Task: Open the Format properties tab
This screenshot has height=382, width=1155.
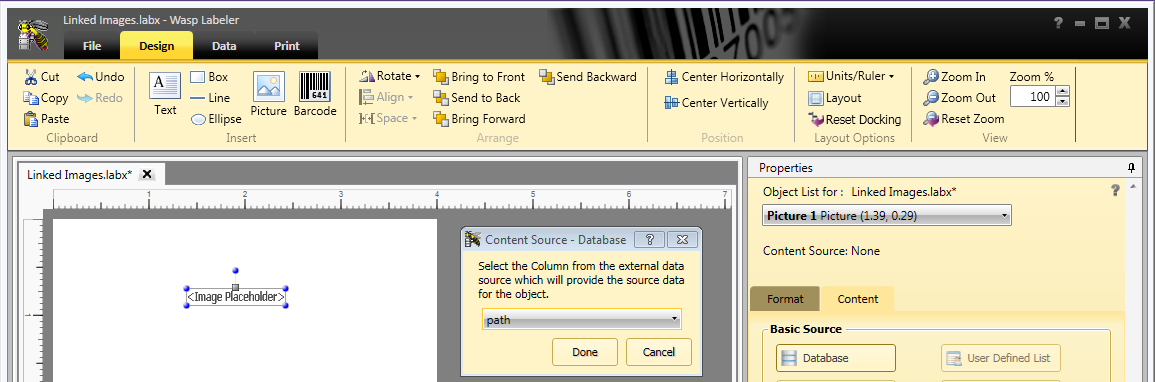Action: tap(784, 300)
